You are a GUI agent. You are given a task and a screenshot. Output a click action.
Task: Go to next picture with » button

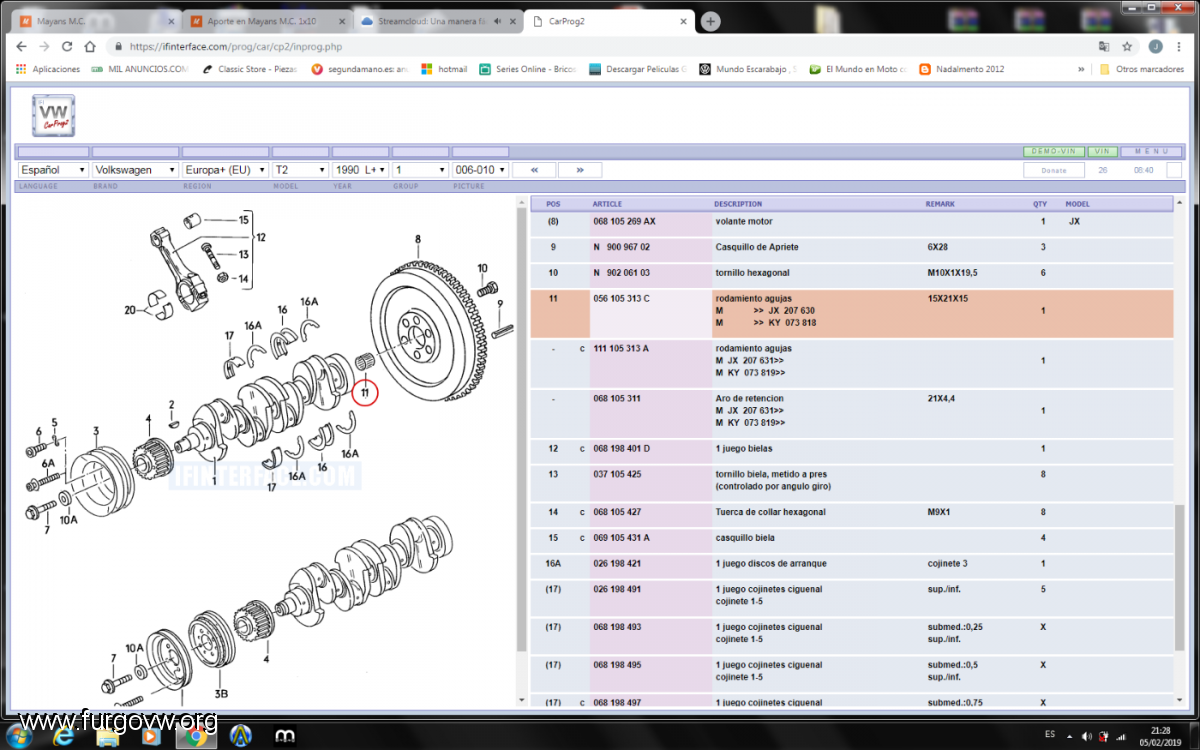580,170
